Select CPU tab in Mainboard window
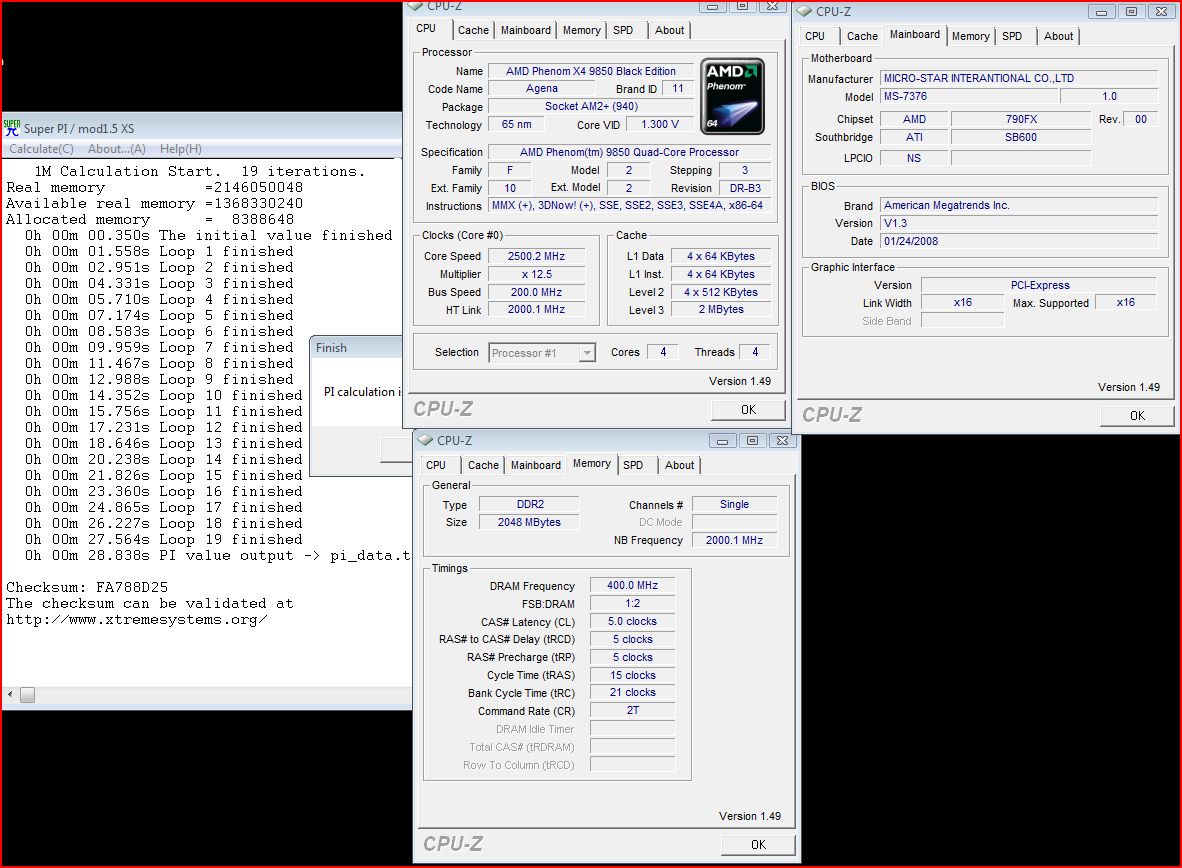Image resolution: width=1182 pixels, height=868 pixels. 815,36
